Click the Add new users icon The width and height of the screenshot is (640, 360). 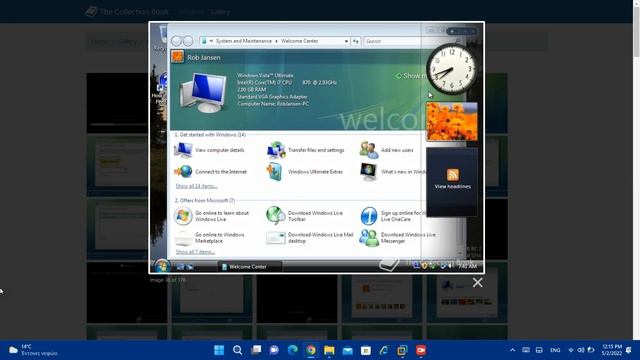pos(369,150)
